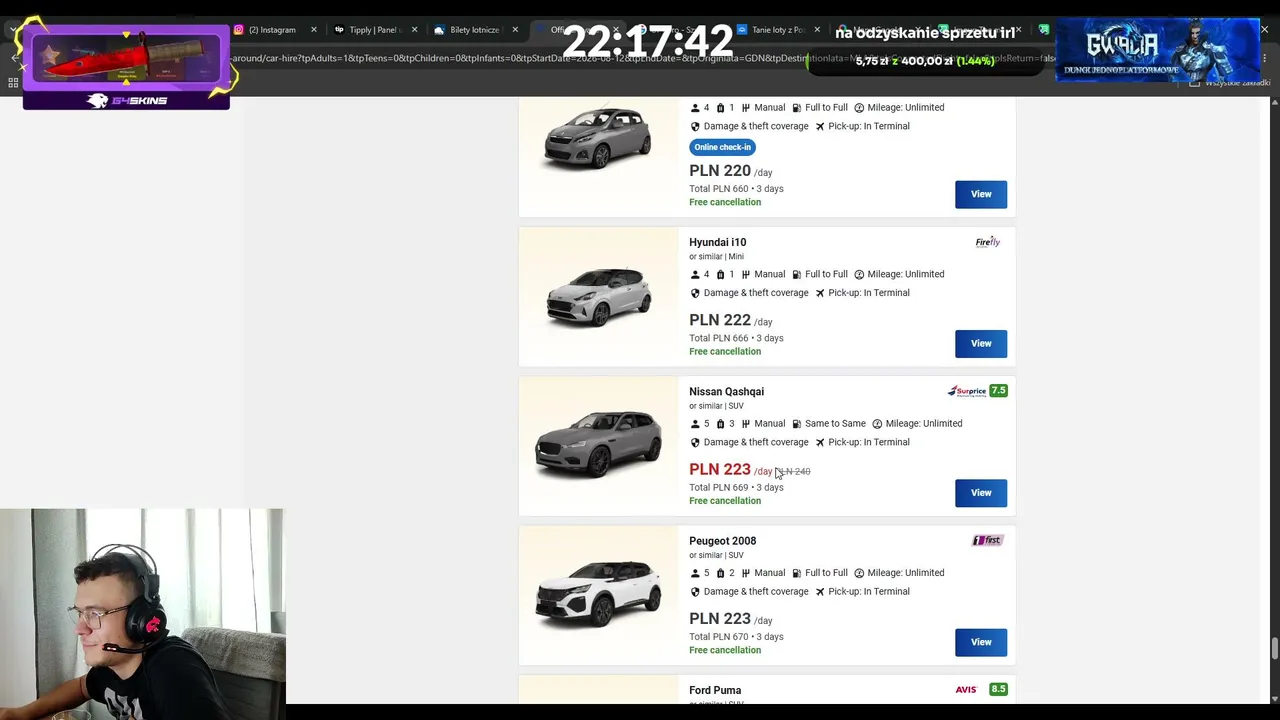
Task: Click the passenger seats icon on the Peugeot 2008 card
Action: 695,573
